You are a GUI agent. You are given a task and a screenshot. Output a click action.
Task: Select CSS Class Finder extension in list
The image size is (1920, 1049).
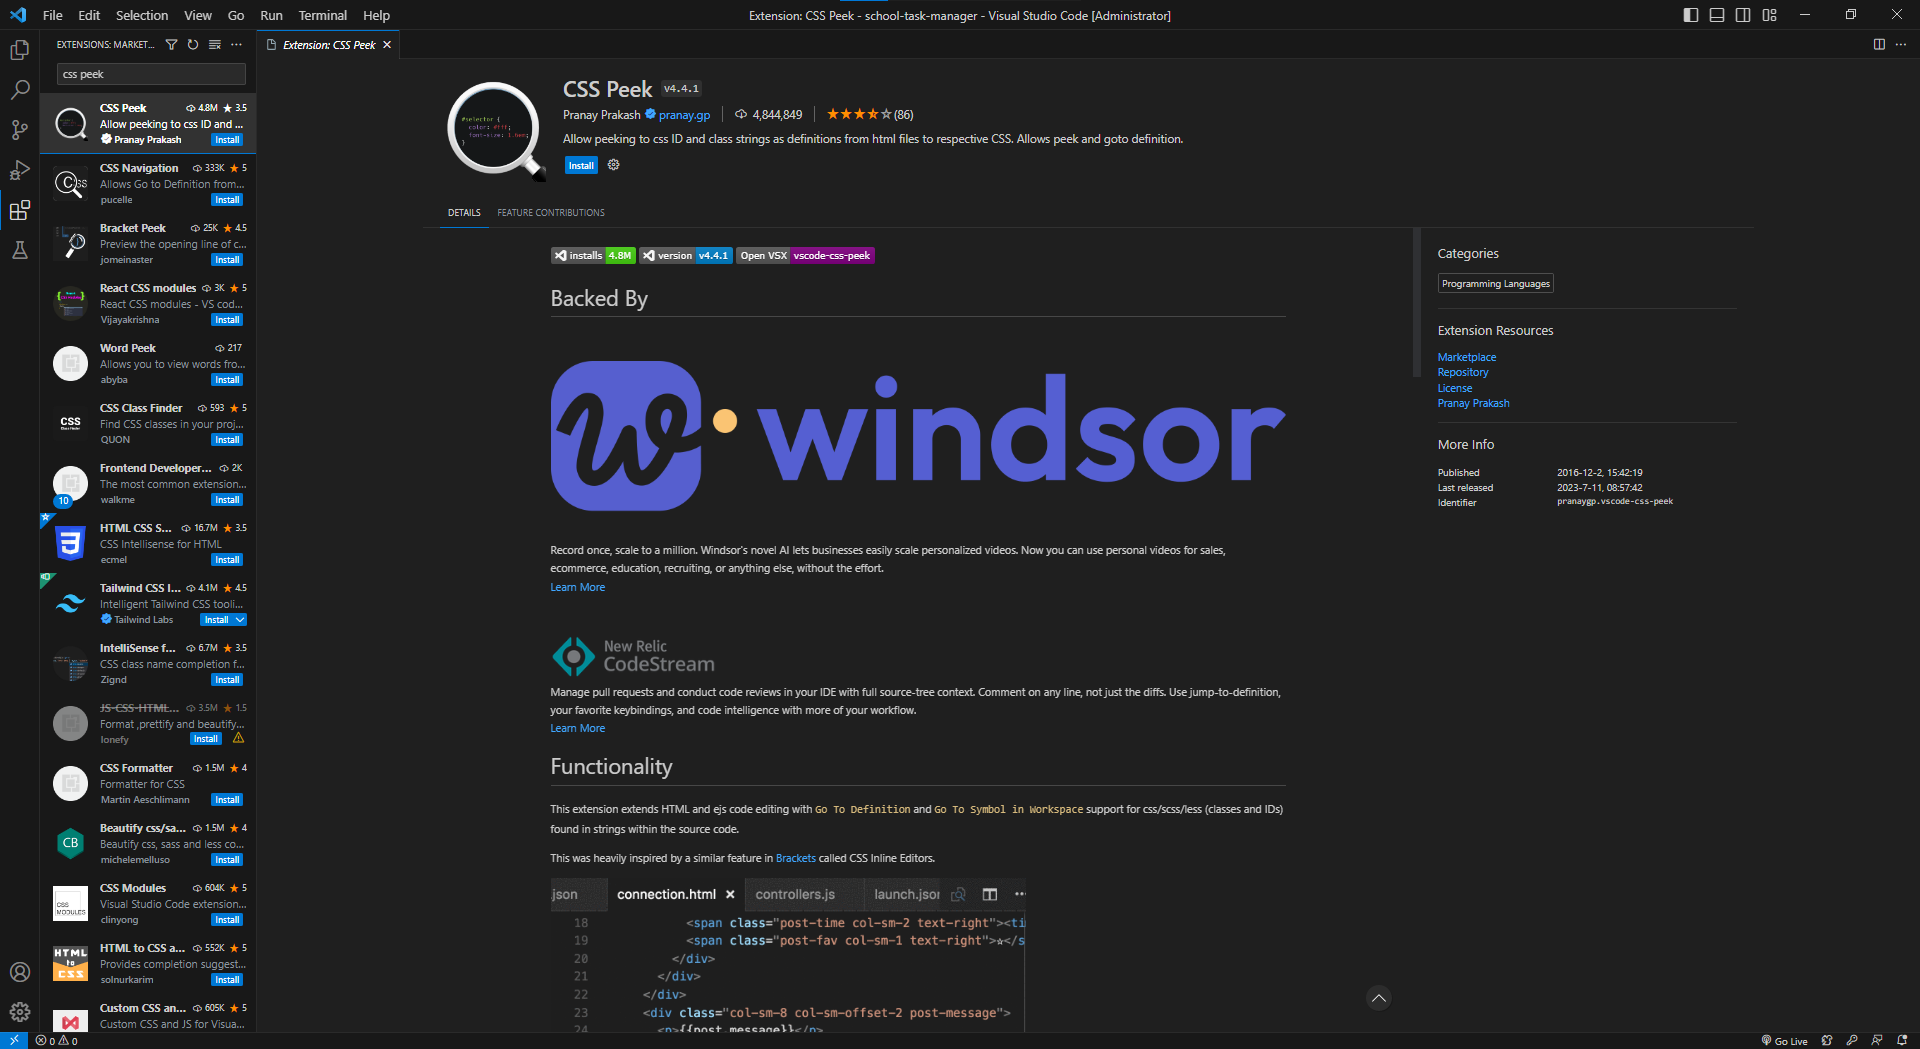pos(148,423)
